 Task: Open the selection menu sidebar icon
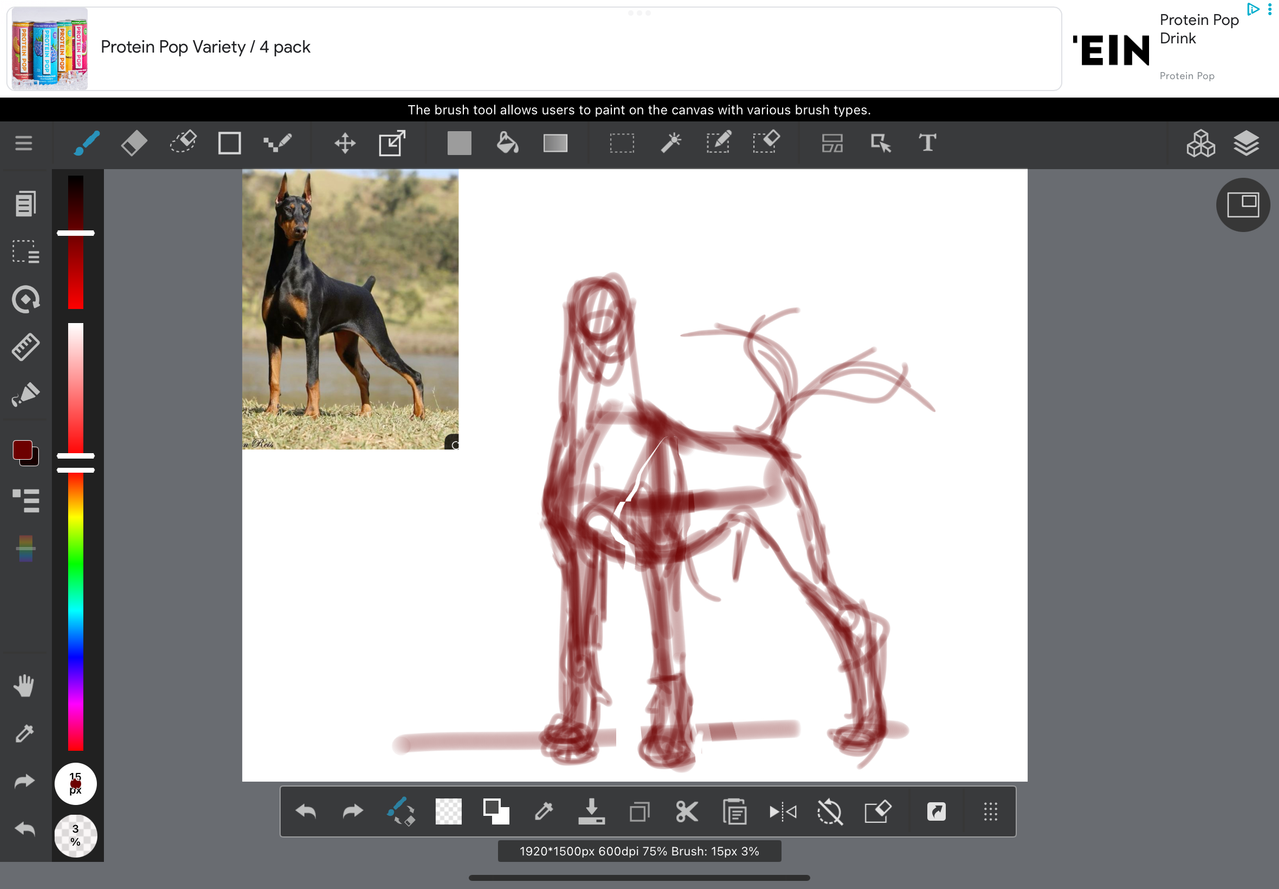coord(25,251)
